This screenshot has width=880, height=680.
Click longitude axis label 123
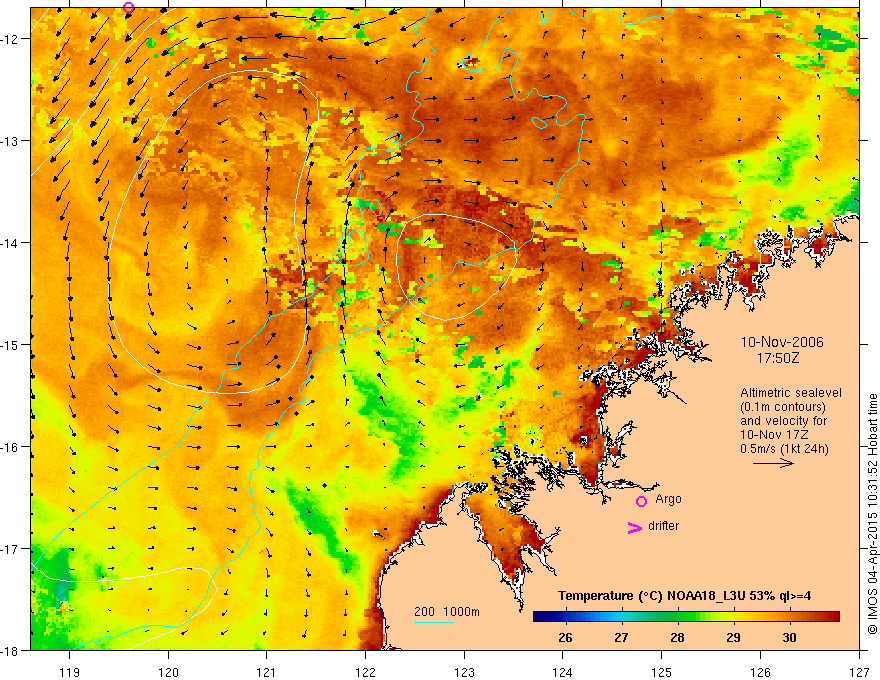[464, 672]
